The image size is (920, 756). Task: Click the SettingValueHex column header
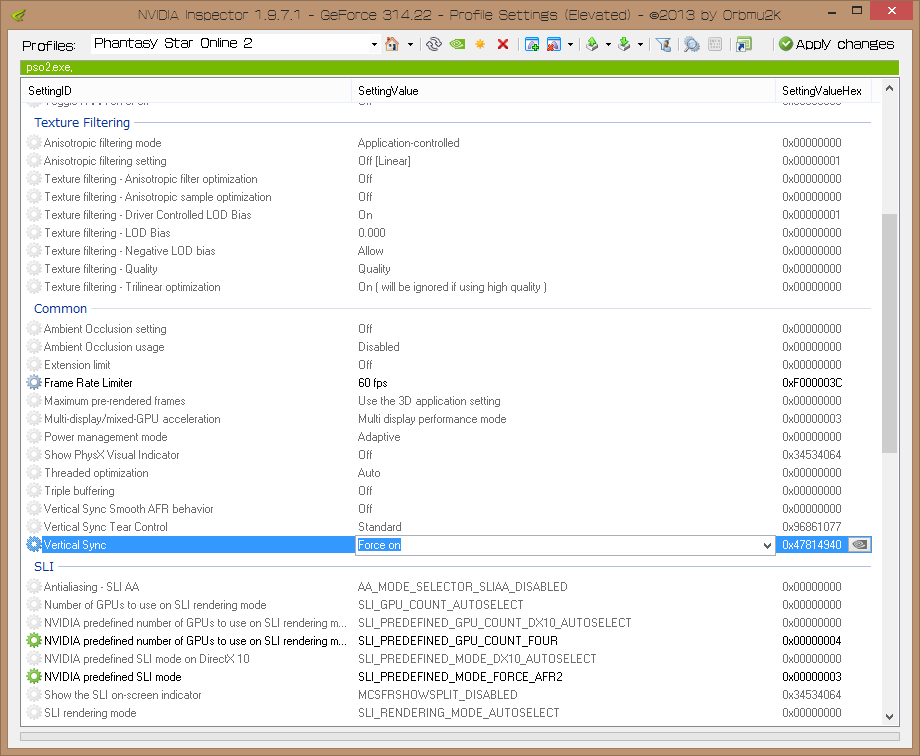click(823, 91)
